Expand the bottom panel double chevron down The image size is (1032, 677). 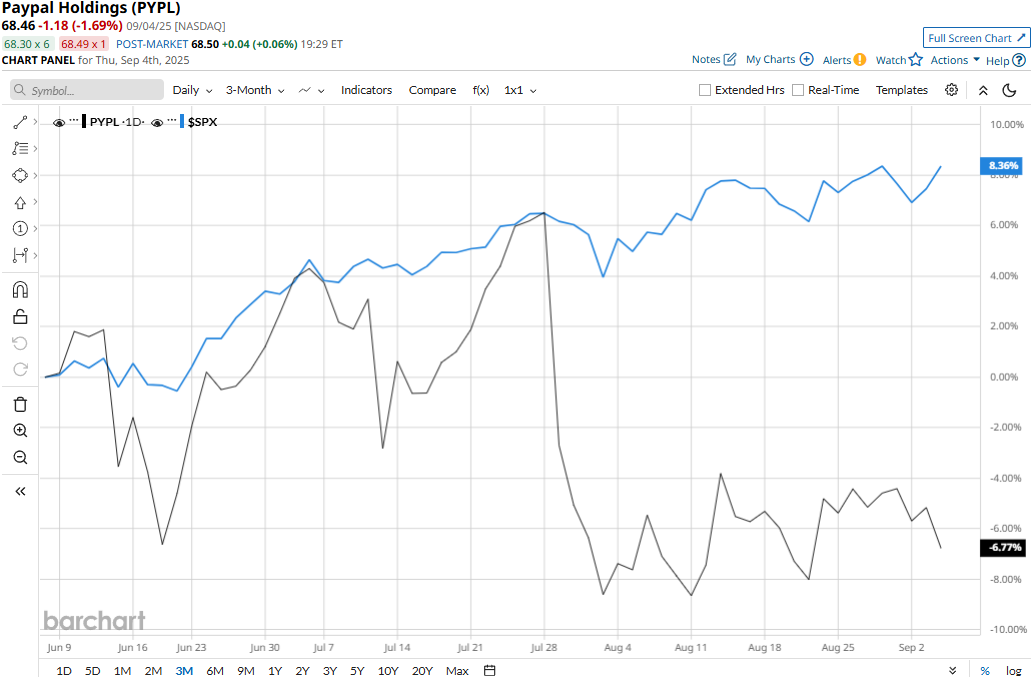point(953,670)
